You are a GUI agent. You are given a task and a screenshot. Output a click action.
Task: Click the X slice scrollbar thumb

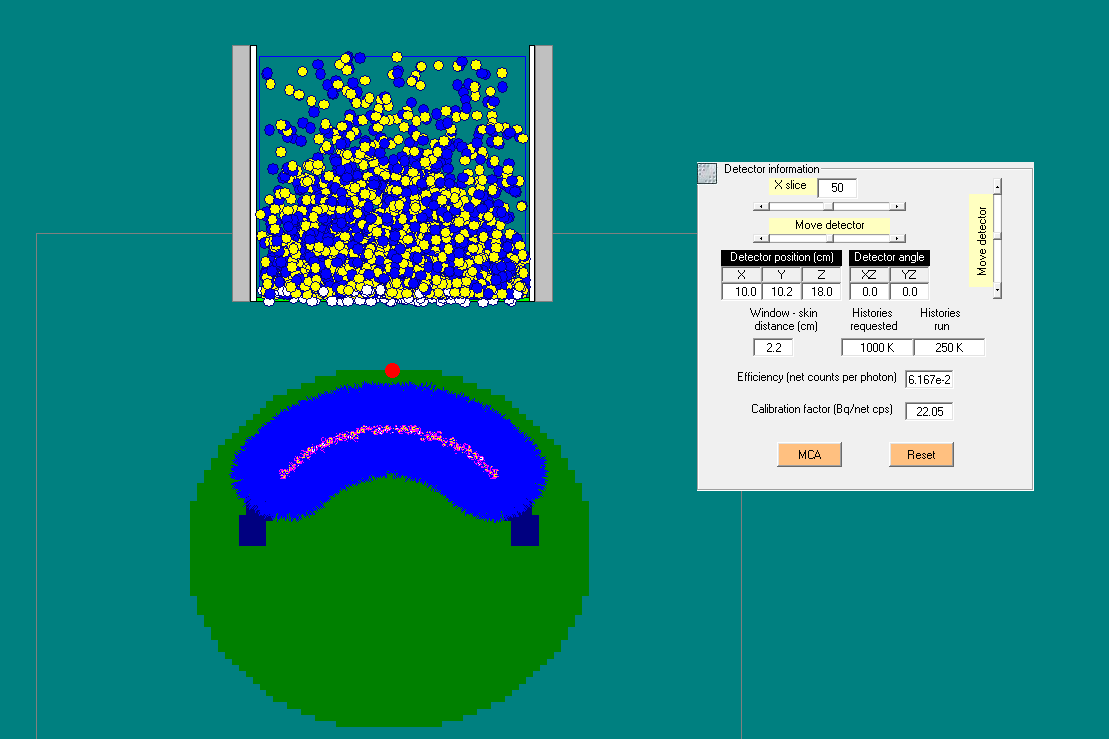click(829, 206)
